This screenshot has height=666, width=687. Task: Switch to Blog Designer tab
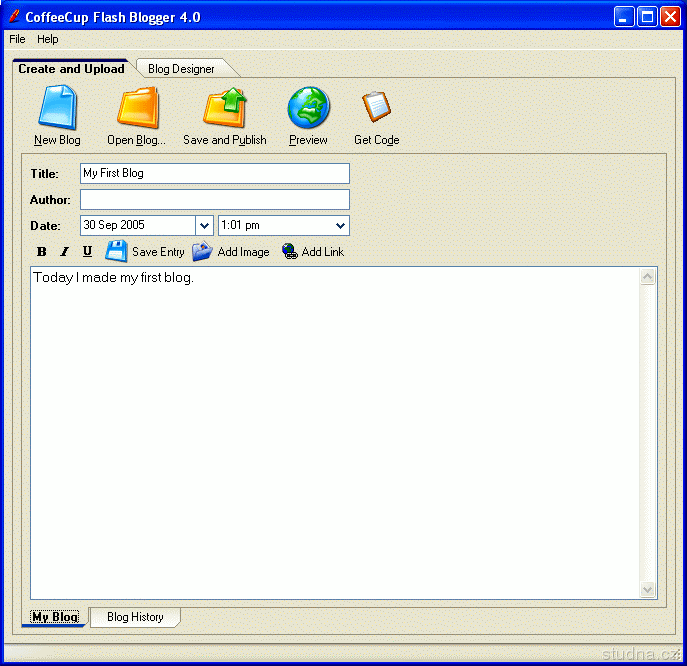[x=181, y=69]
